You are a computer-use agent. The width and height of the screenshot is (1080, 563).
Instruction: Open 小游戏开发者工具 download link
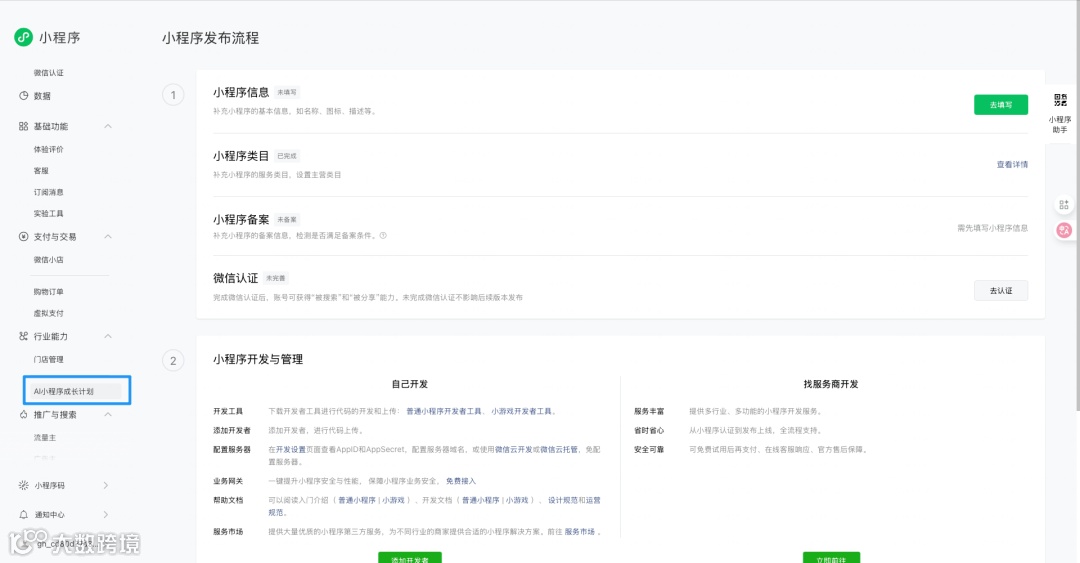pos(521,411)
